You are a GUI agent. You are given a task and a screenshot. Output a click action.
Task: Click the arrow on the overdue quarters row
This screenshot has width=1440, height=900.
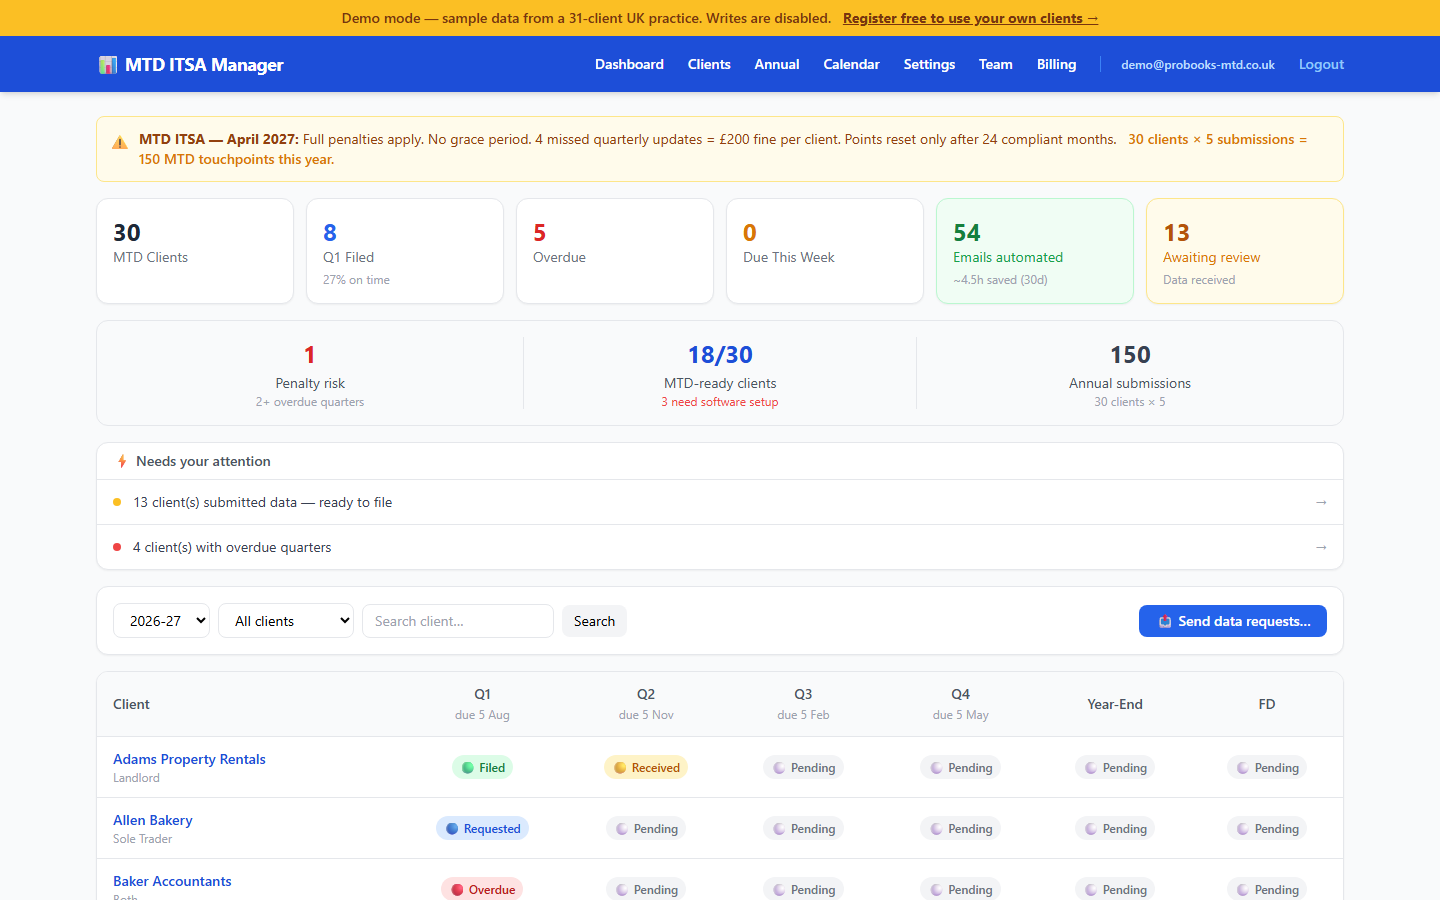click(1321, 547)
